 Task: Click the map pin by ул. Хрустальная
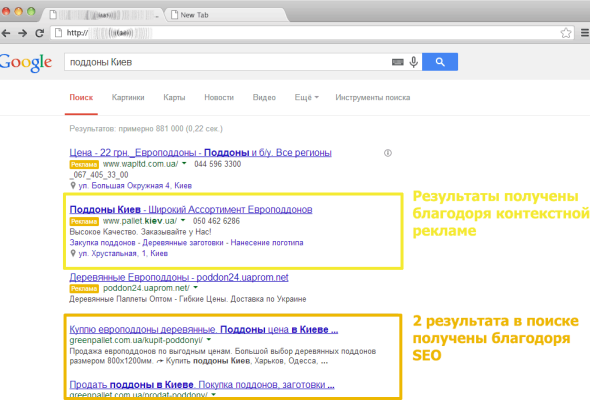(73, 253)
